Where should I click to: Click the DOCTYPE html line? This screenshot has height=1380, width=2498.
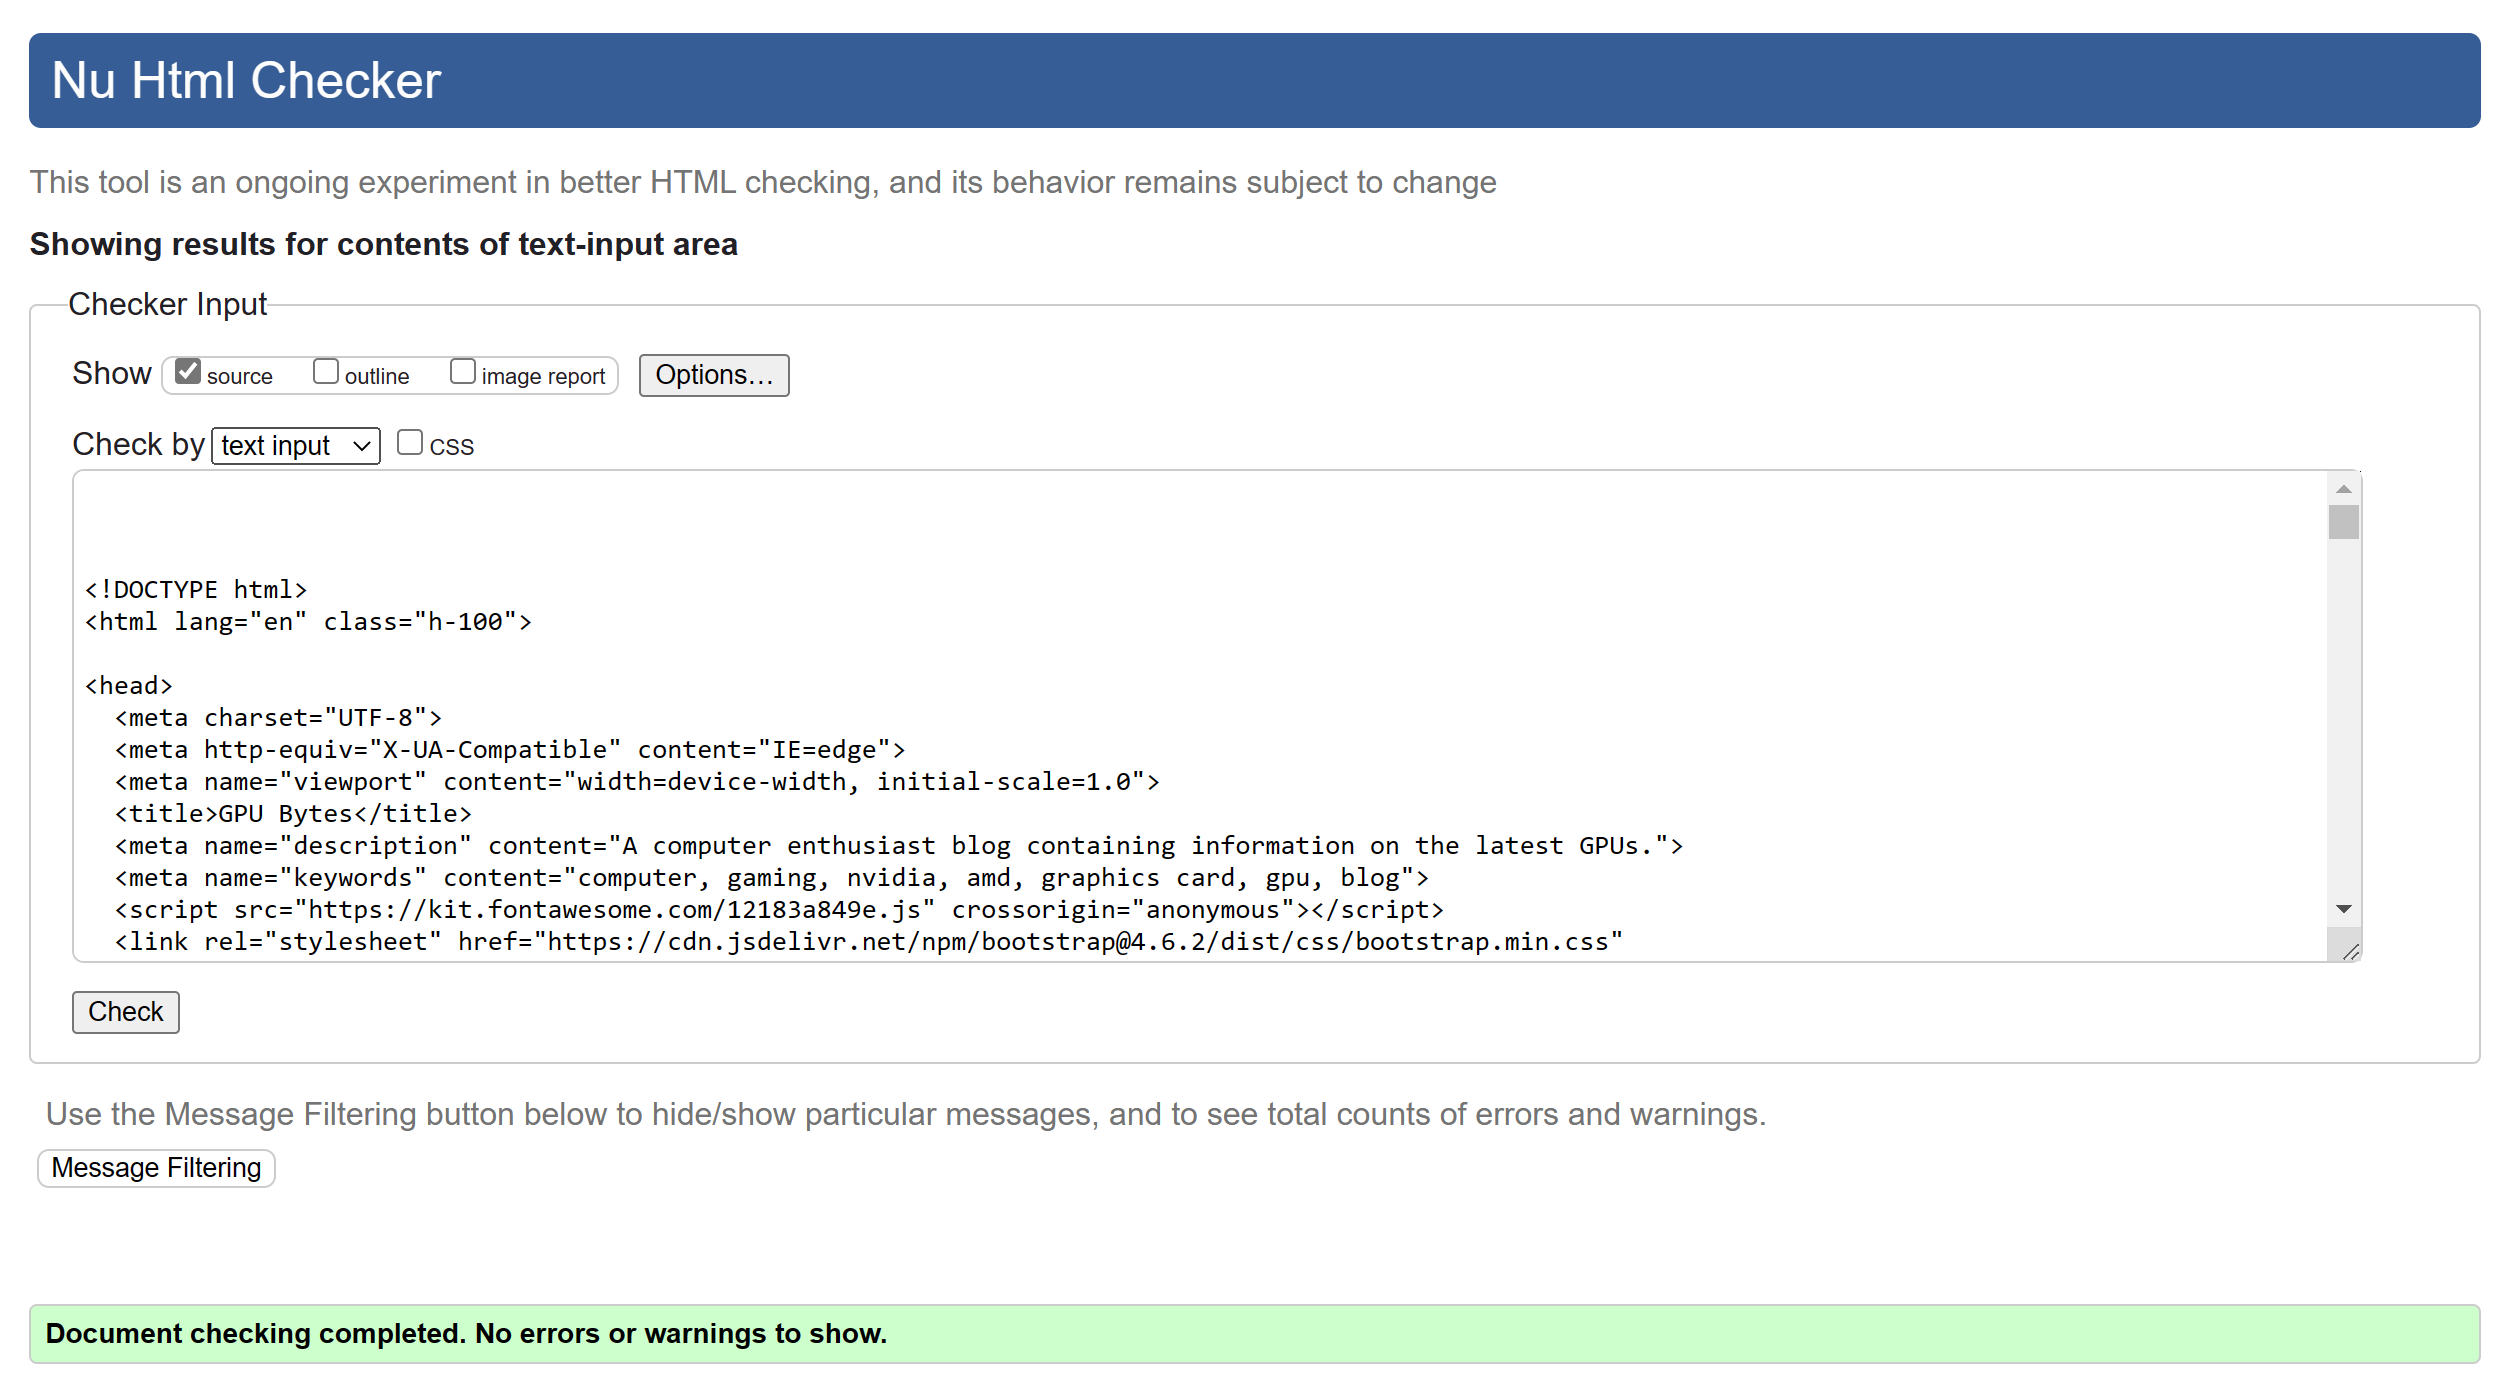point(196,590)
